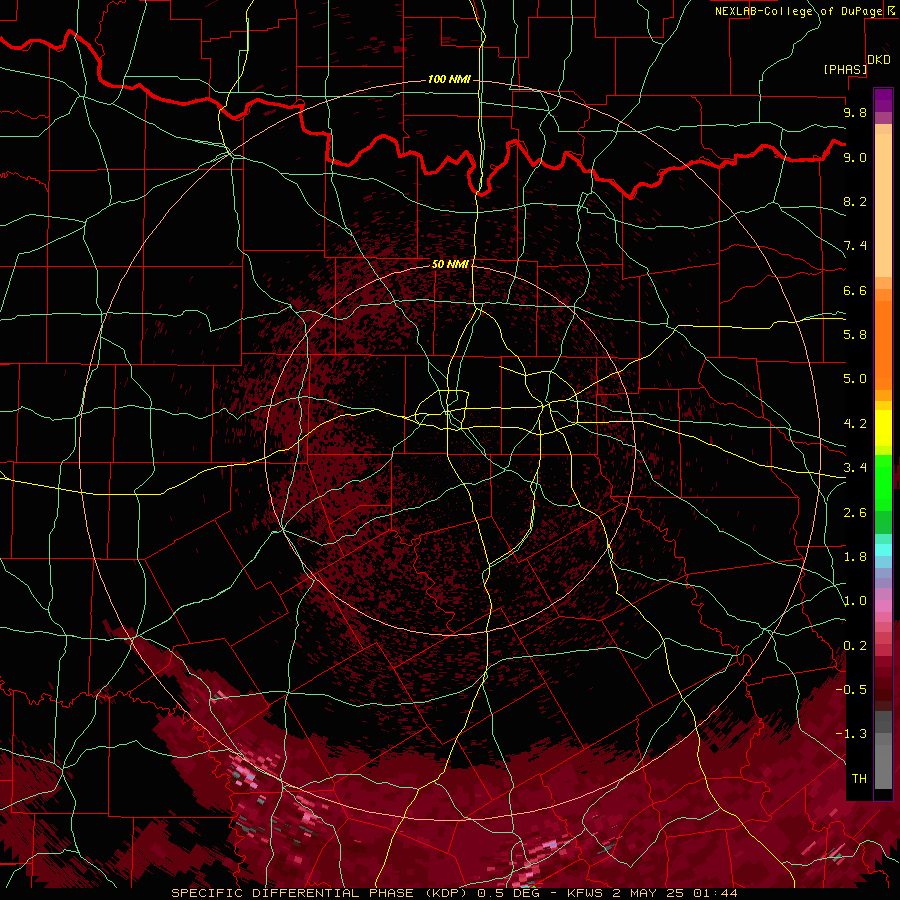
Task: Click the DKD unit label
Action: (x=879, y=60)
